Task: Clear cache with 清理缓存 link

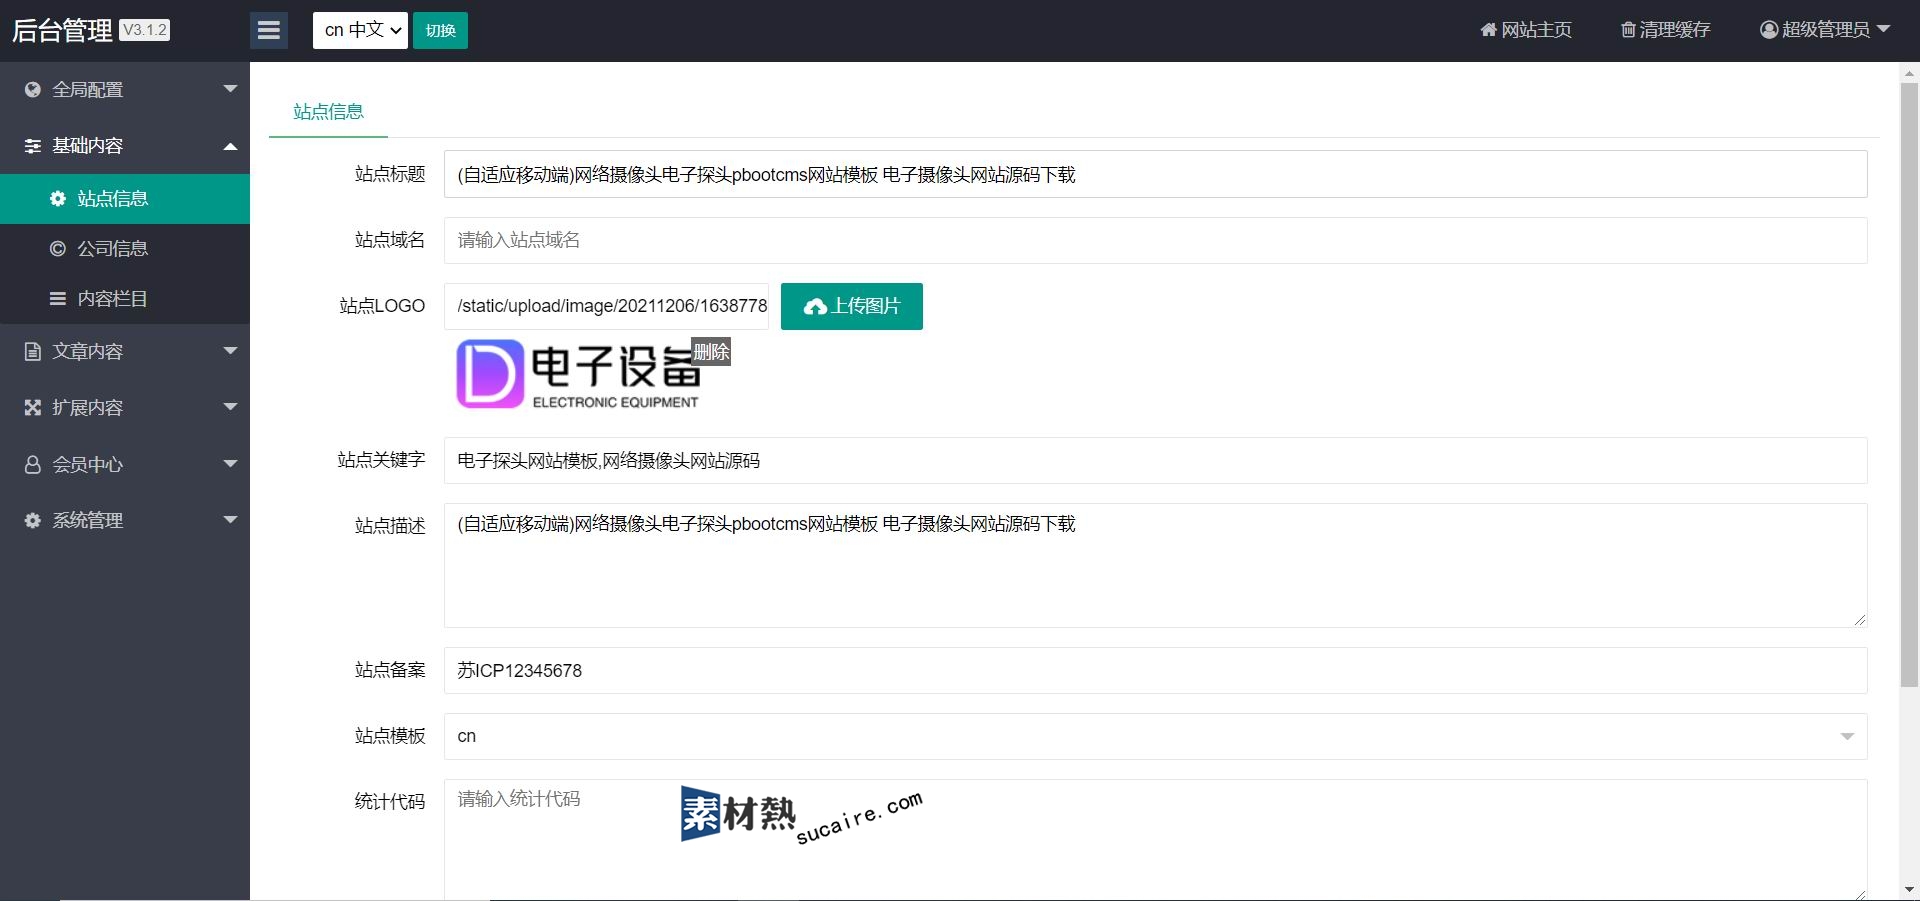Action: point(1666,30)
